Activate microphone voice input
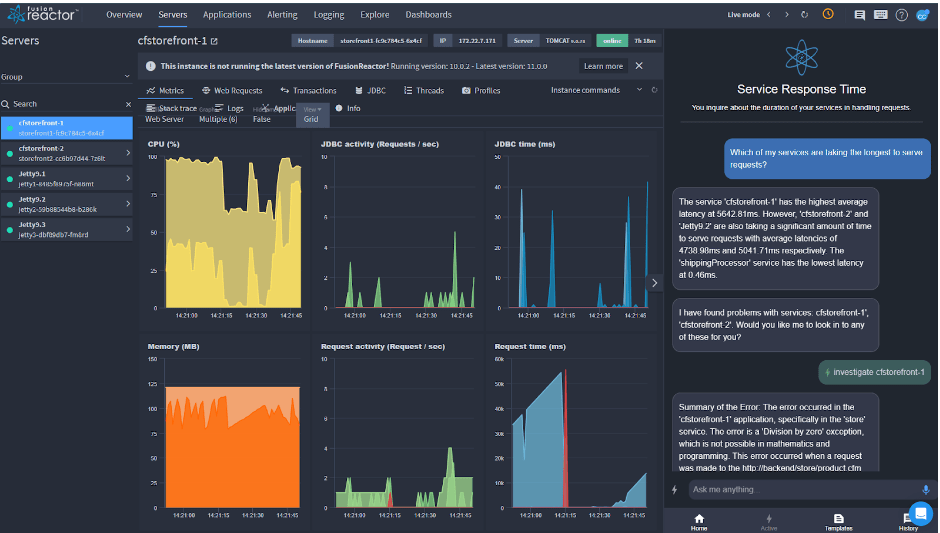 pos(926,490)
